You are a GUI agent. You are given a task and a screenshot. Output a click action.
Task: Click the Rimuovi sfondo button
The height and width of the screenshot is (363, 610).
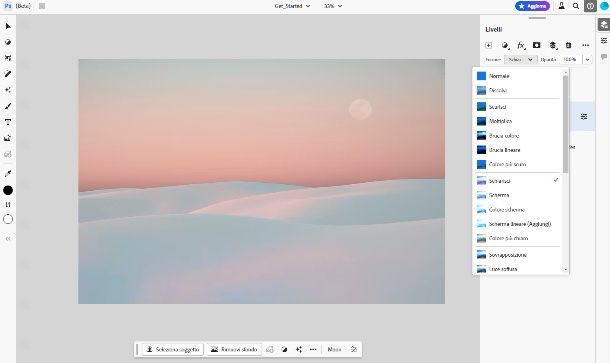click(234, 349)
